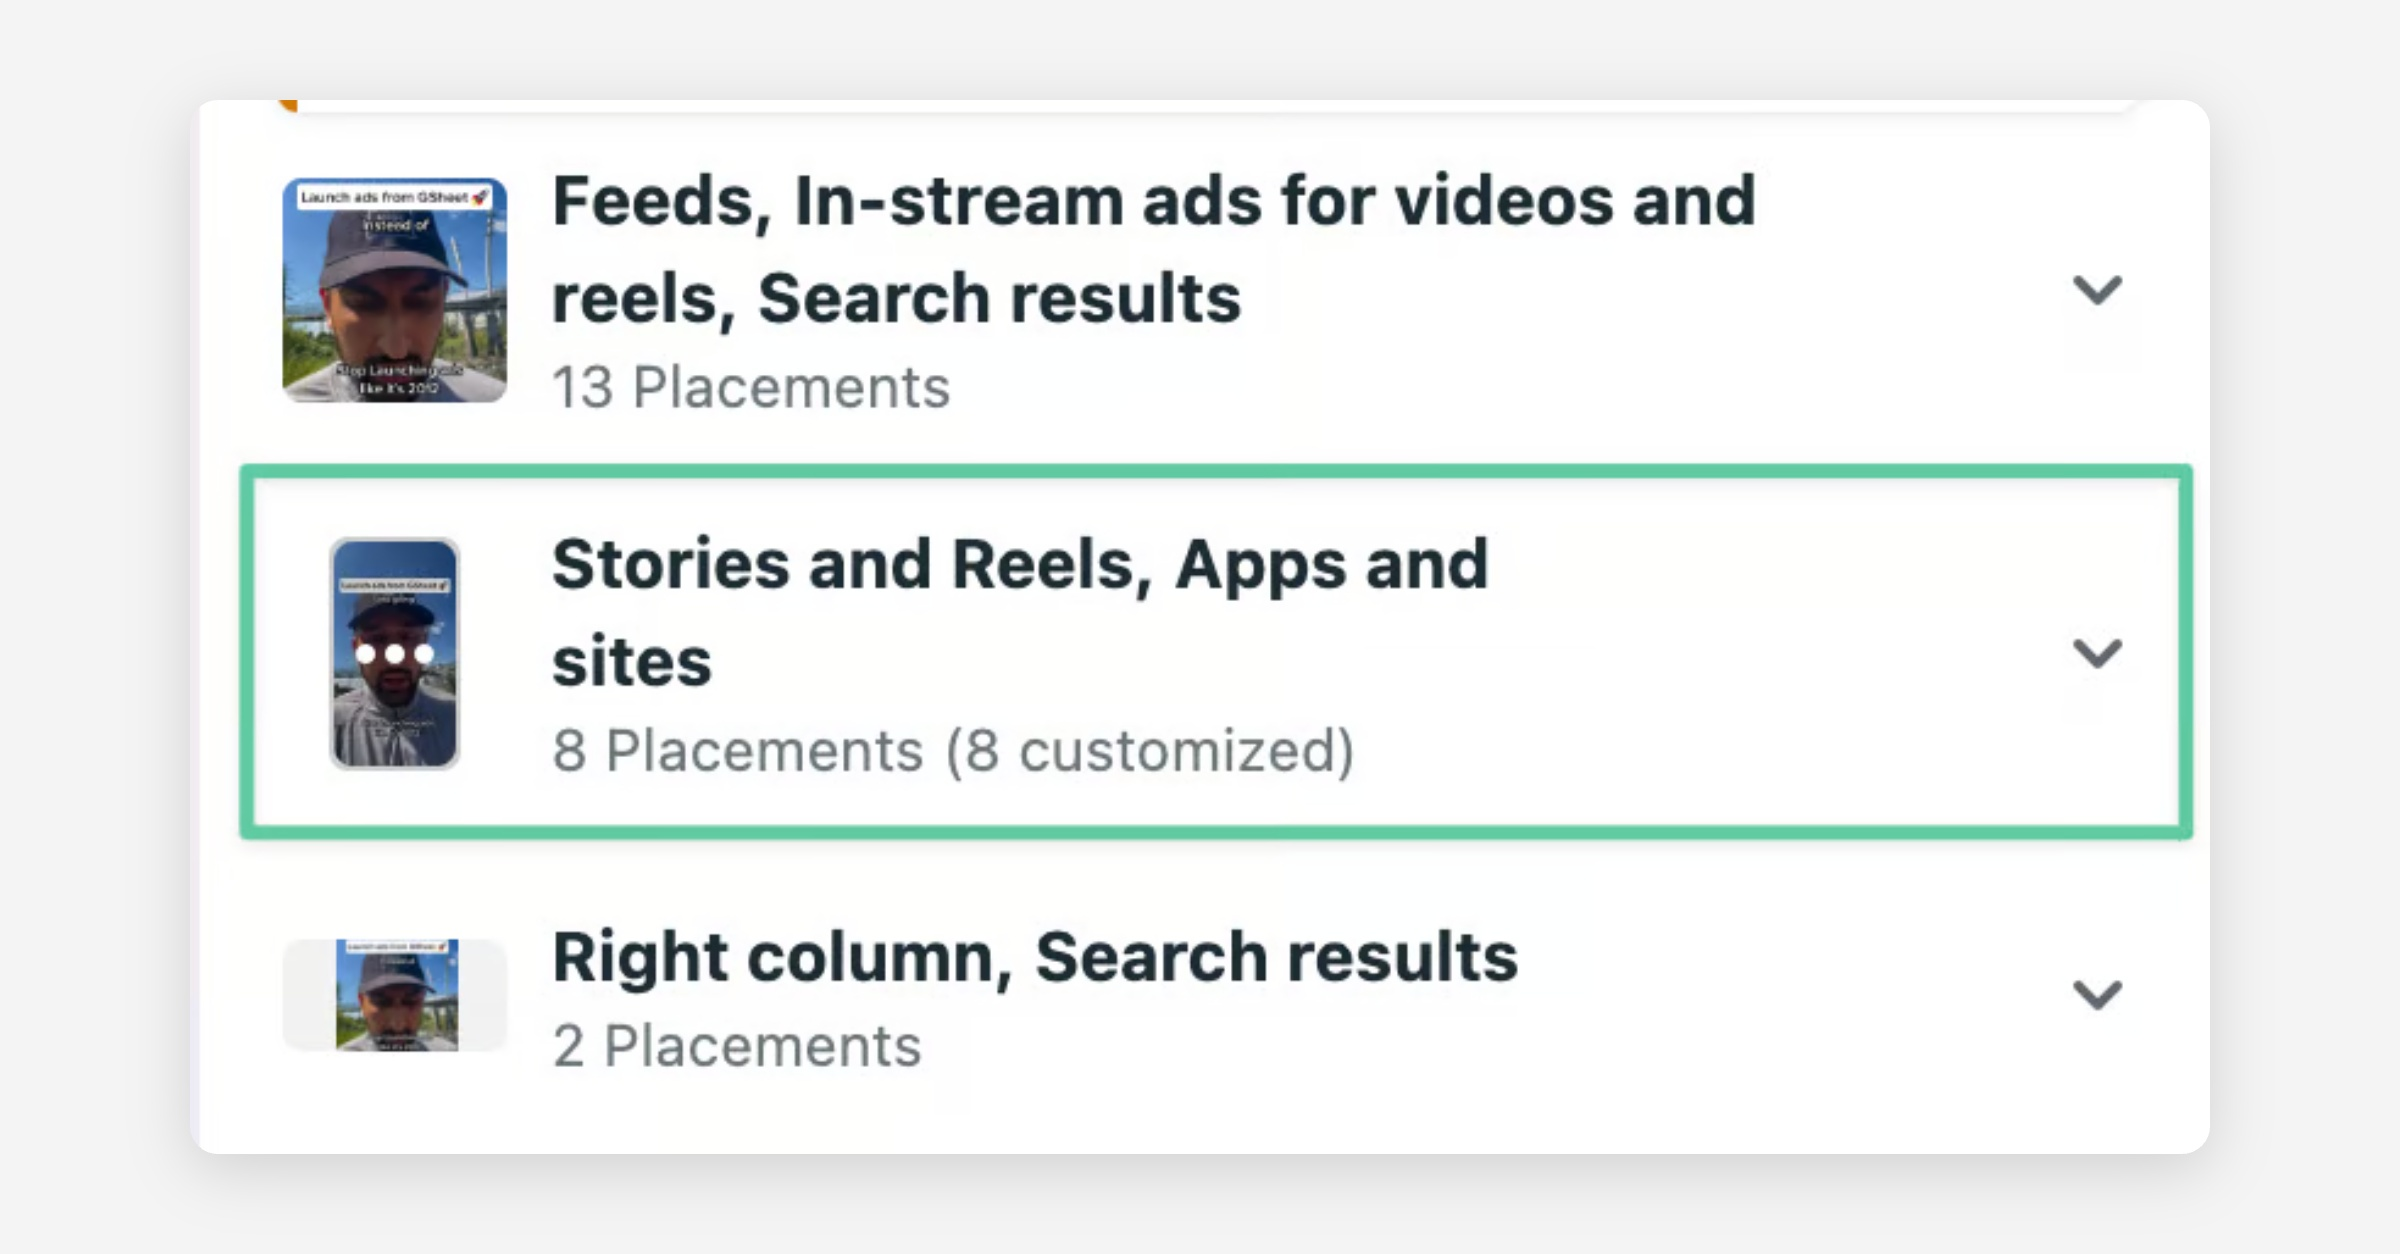The image size is (2400, 1254).
Task: Select the "Stories and Reels, Apps and sites" title
Action: pos(1020,565)
